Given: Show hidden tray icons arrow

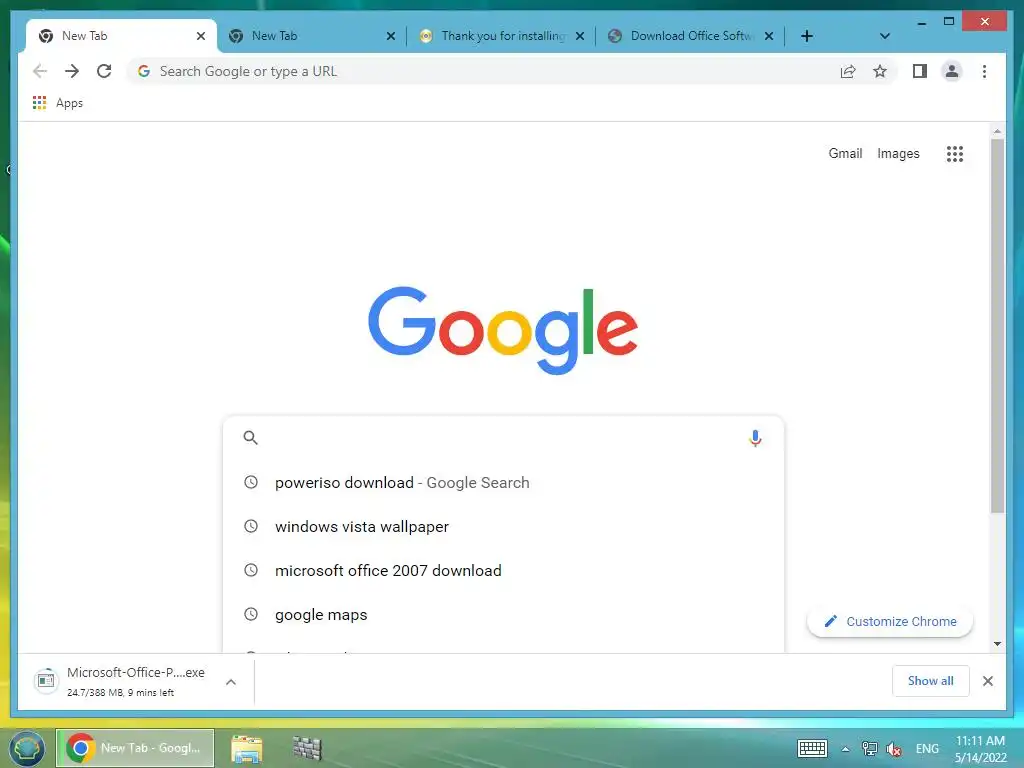Looking at the screenshot, I should point(845,749).
